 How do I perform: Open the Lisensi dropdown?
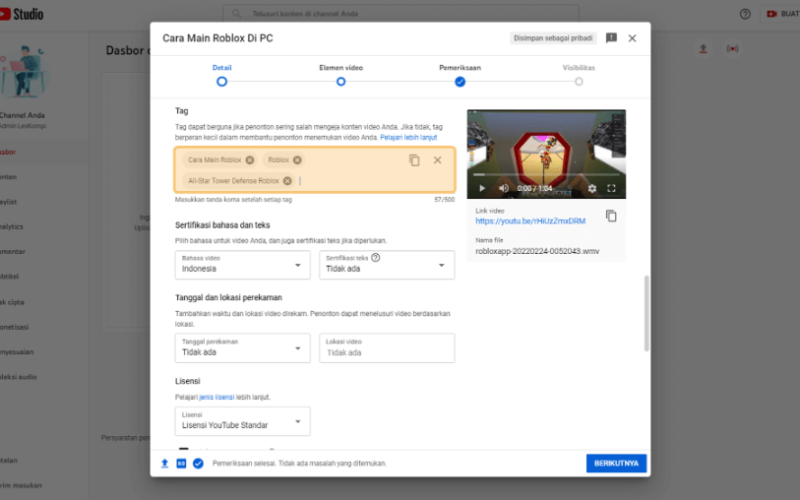242,421
